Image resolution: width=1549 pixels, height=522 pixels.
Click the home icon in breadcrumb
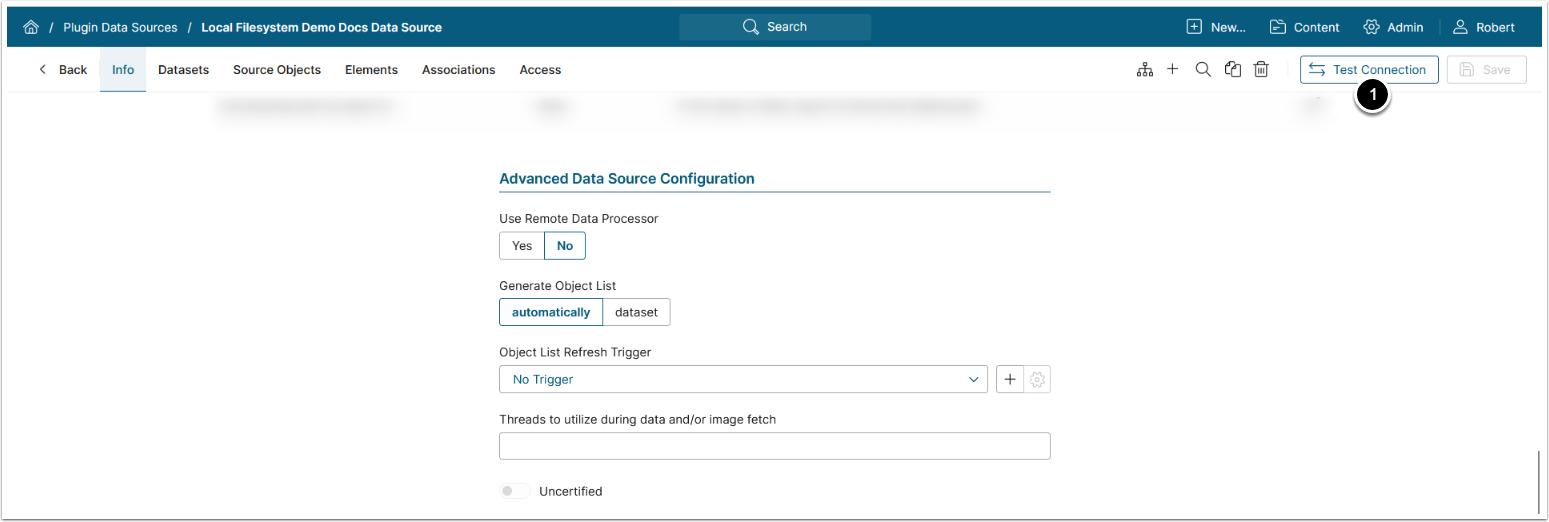pos(31,27)
